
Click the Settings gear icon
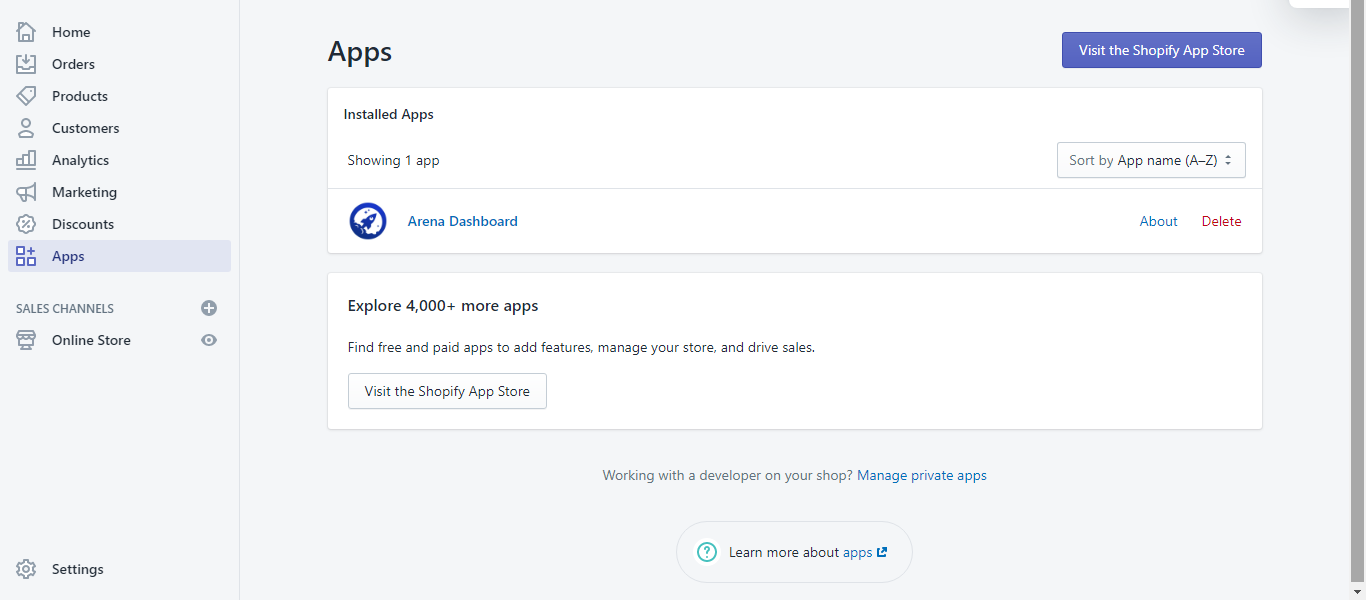coord(26,569)
